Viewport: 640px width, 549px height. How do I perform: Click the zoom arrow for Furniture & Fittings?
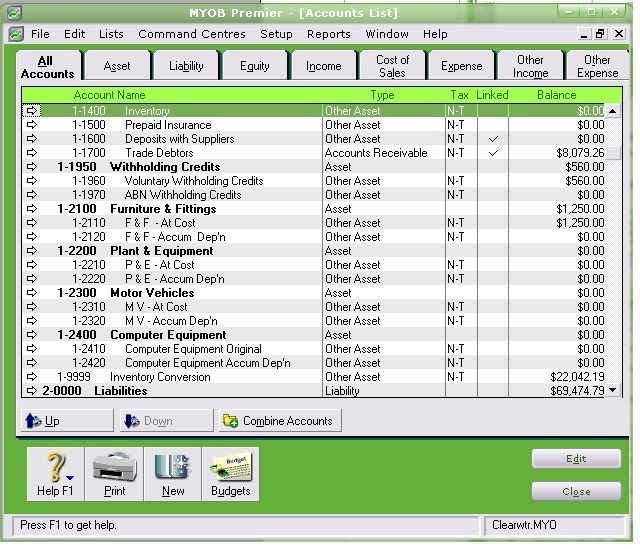(x=31, y=209)
